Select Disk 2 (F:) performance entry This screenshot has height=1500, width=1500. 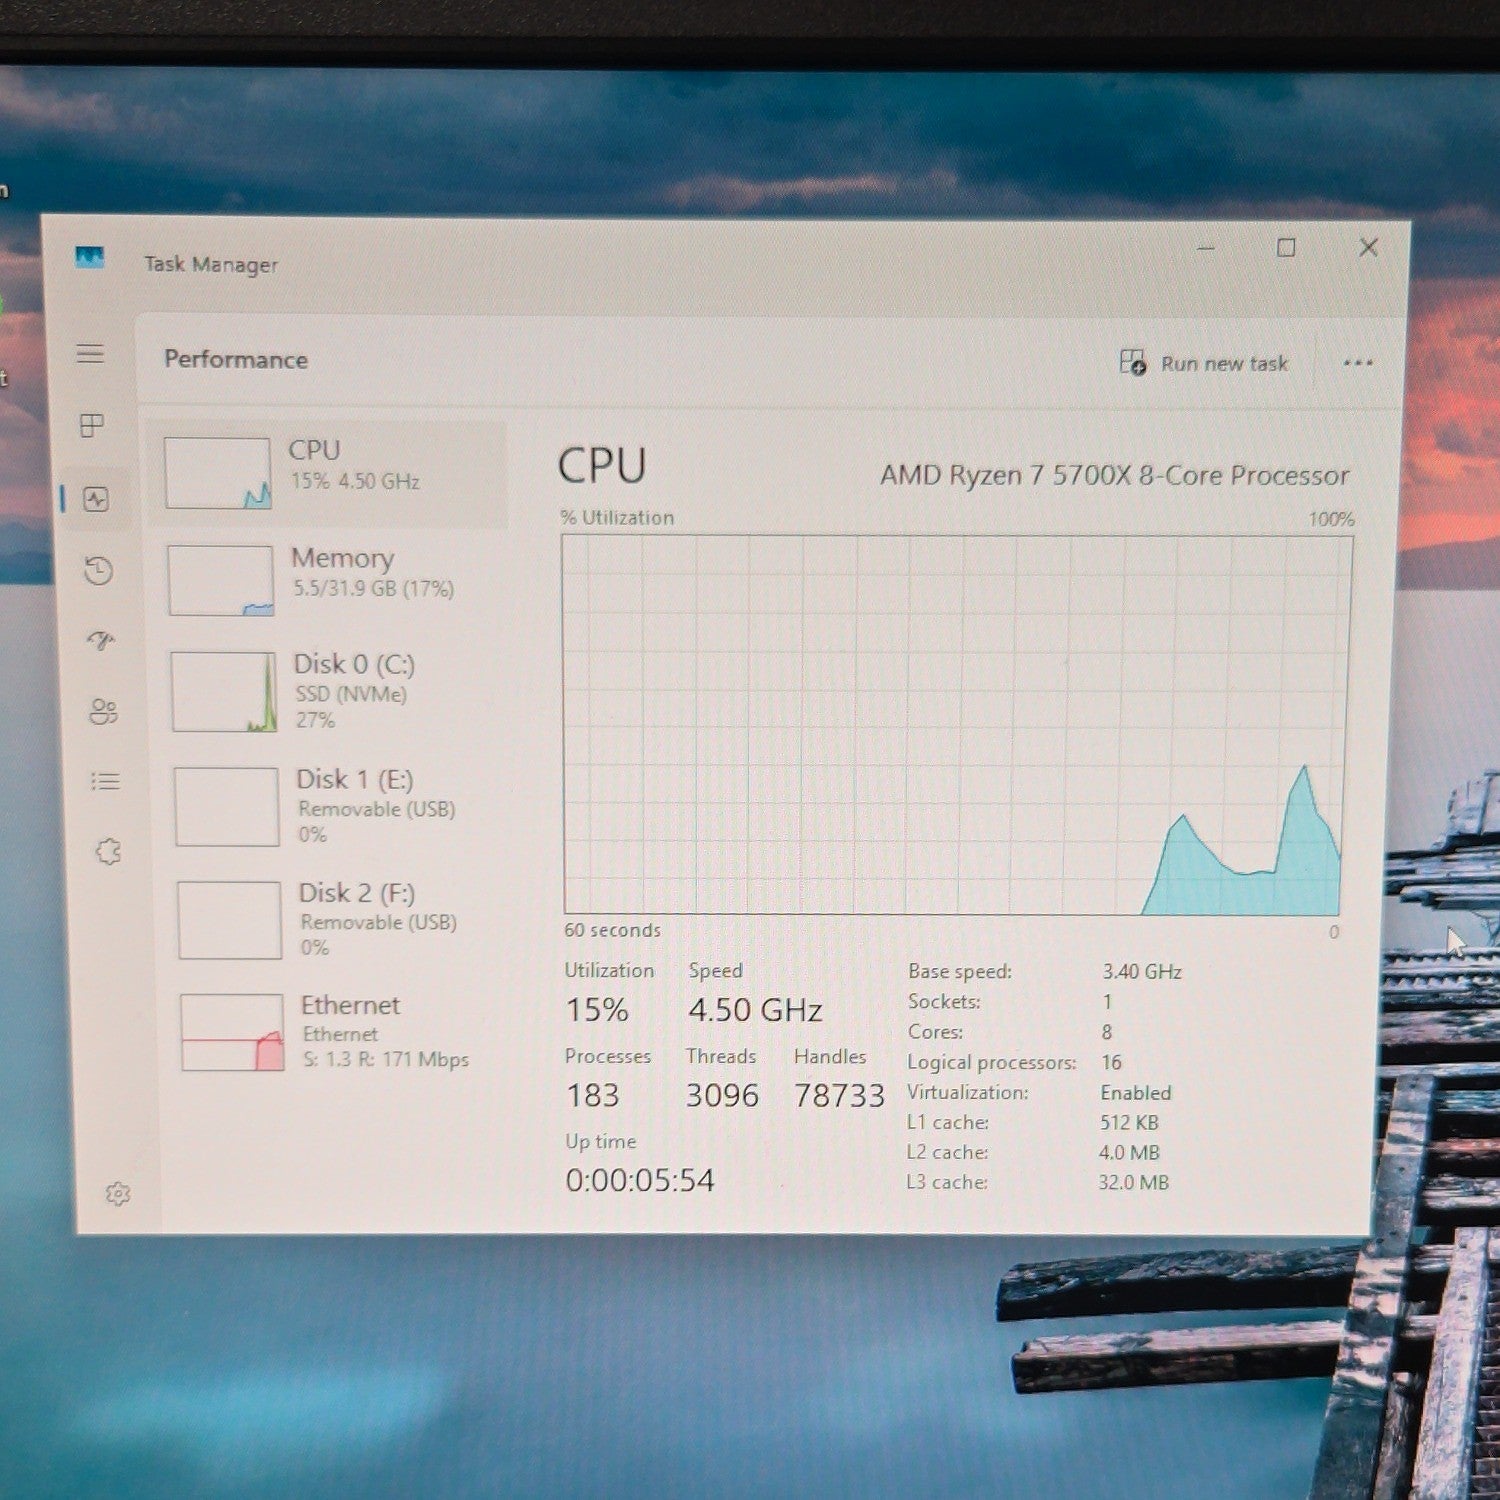click(x=337, y=919)
